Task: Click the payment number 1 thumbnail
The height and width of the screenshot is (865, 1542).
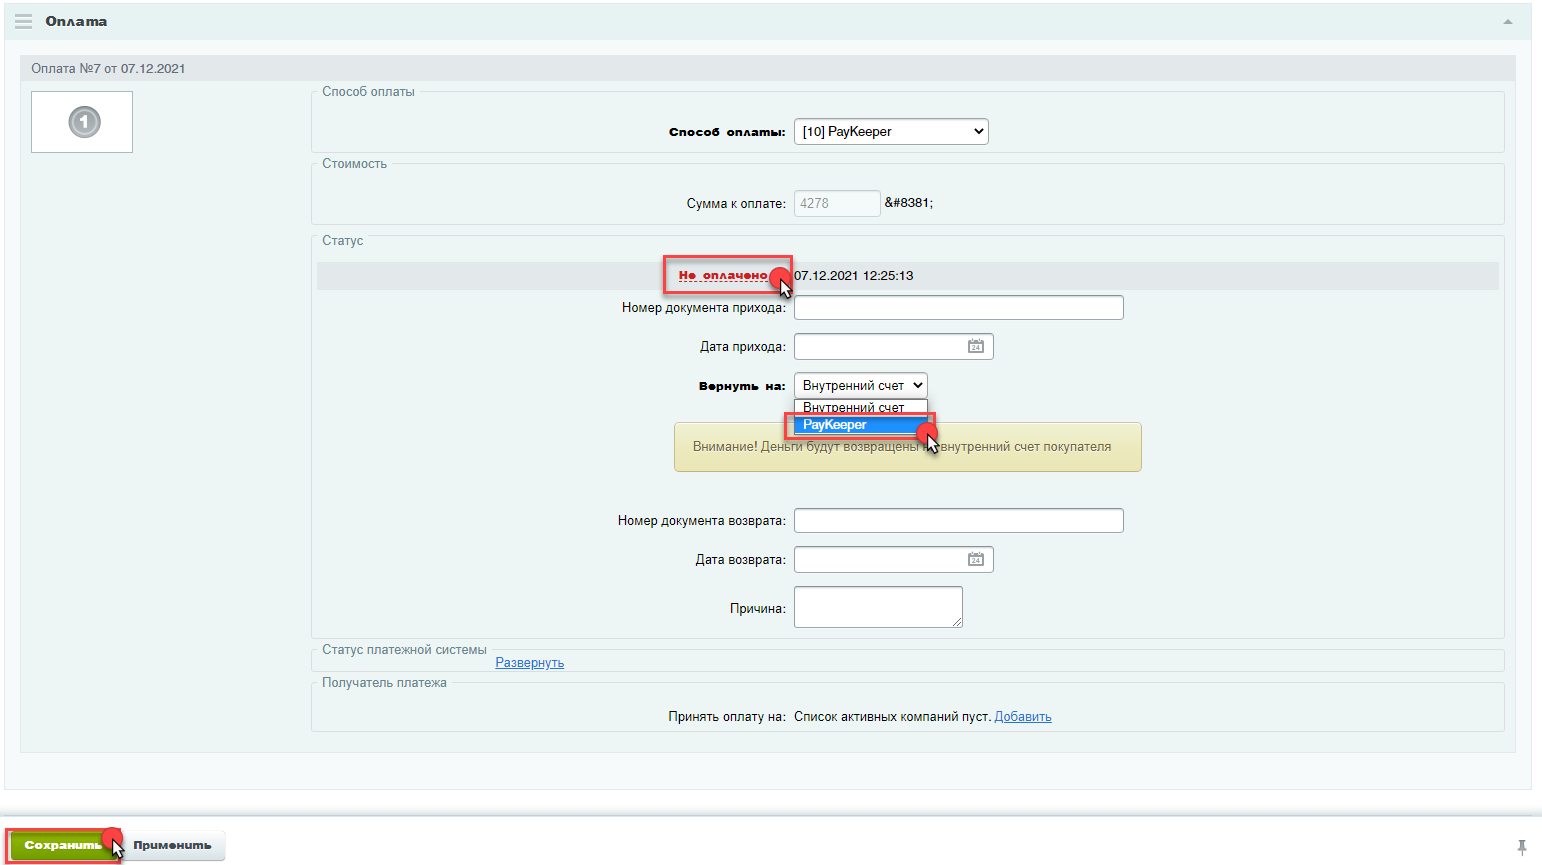Action: [x=83, y=122]
